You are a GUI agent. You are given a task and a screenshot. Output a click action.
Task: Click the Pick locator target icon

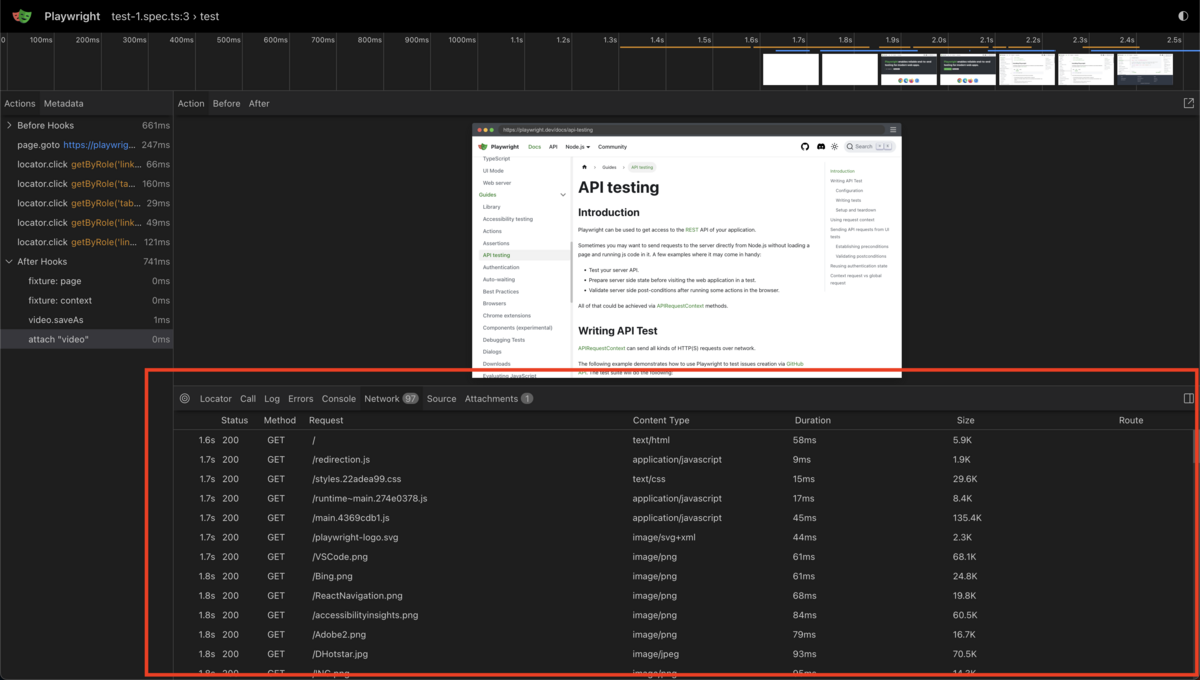coord(185,398)
